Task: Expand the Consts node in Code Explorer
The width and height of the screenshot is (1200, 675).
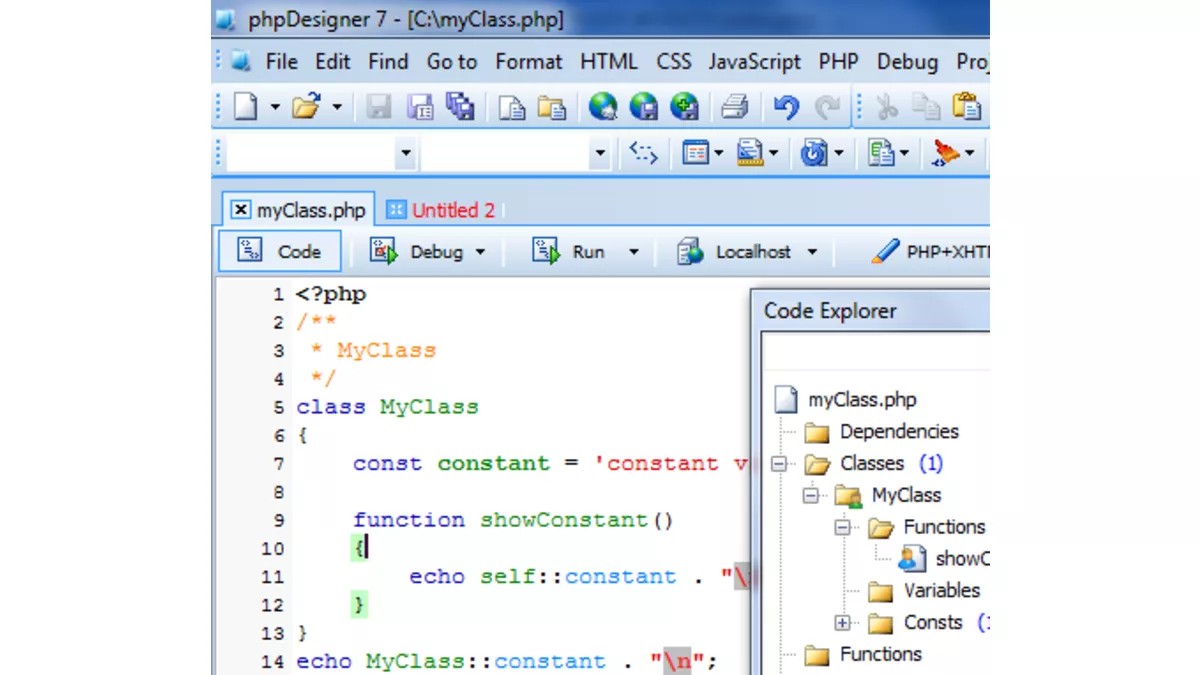Action: [x=843, y=622]
